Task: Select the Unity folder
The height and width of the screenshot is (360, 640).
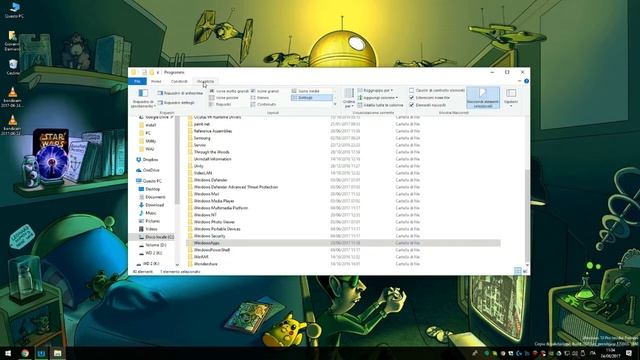Action: pos(196,166)
